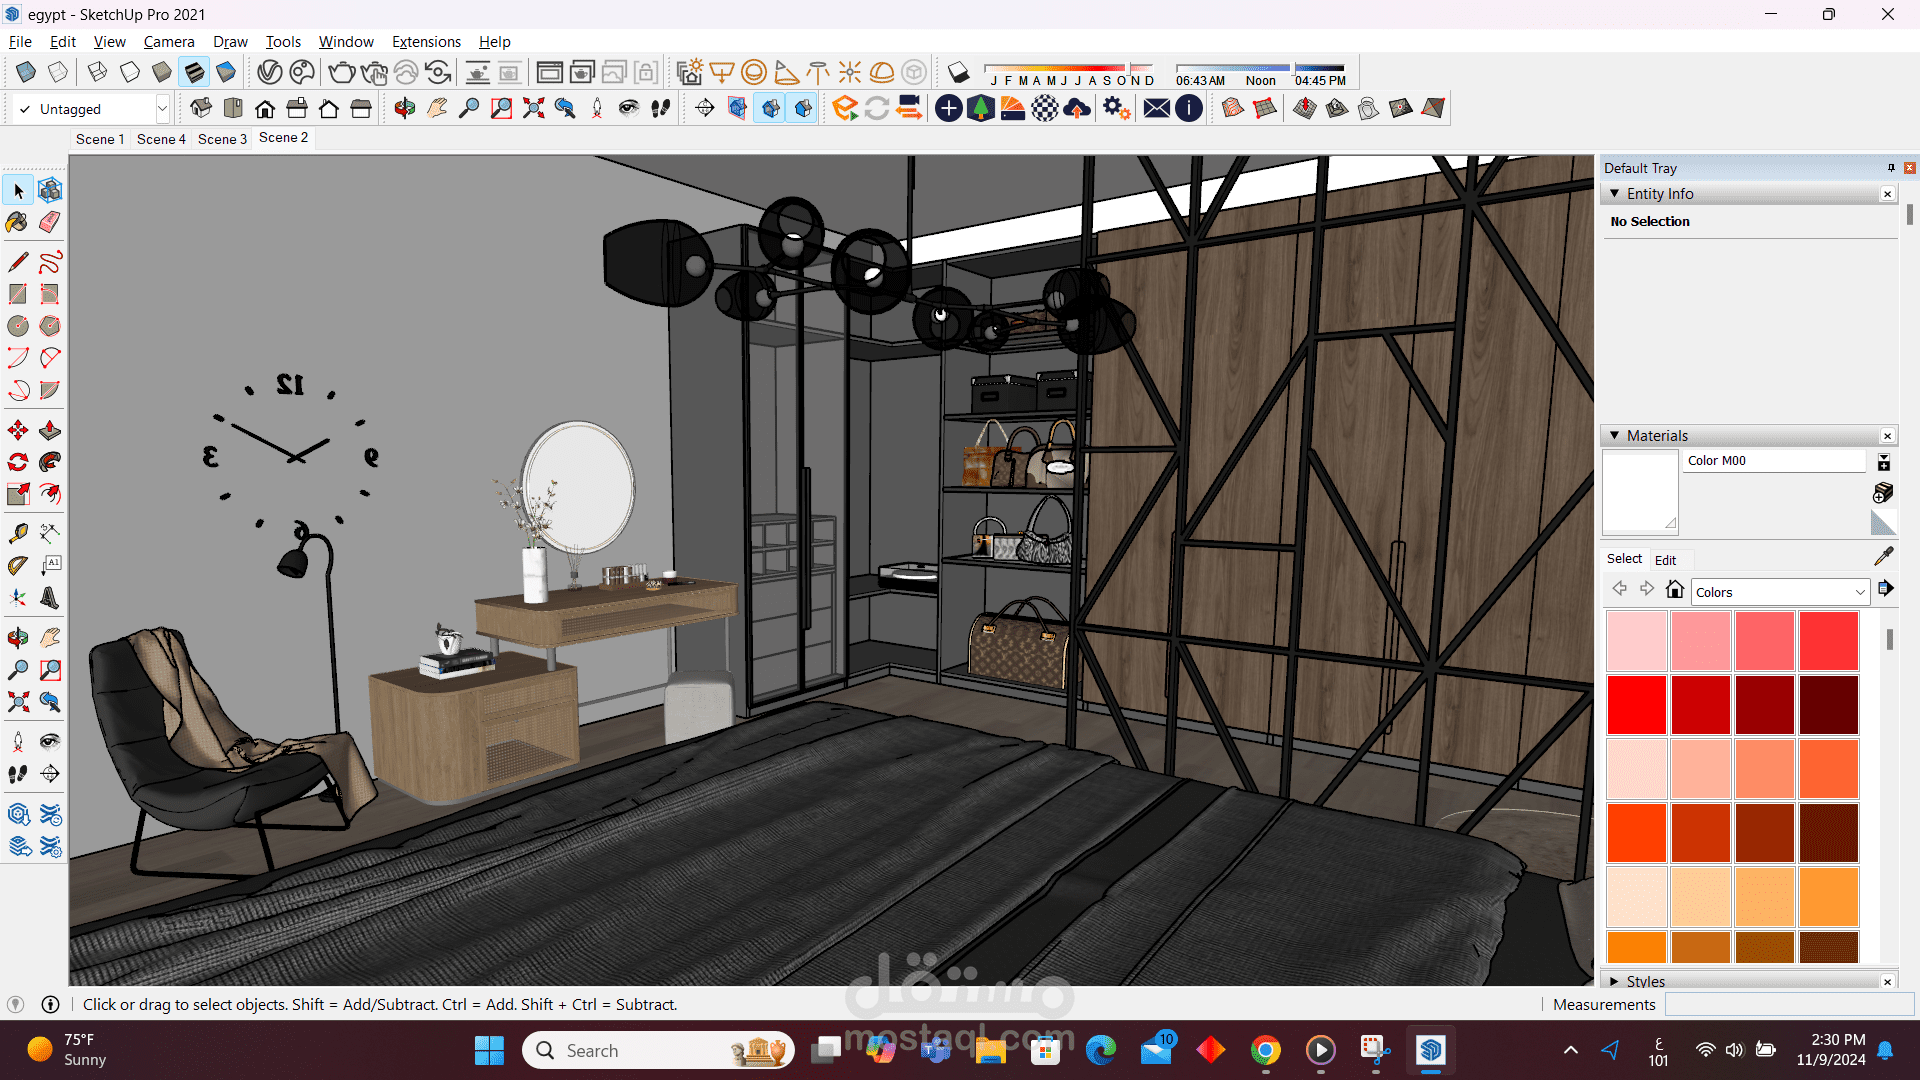Select the Eraser tool in left toolbar
The height and width of the screenshot is (1080, 1920).
[x=50, y=222]
